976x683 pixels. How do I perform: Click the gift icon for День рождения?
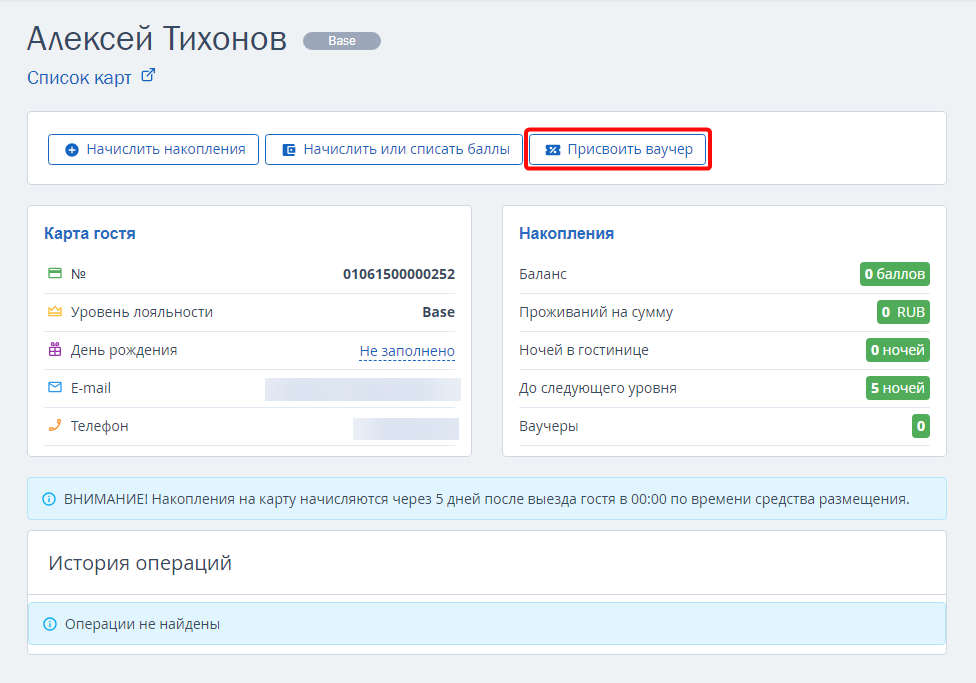(x=55, y=349)
